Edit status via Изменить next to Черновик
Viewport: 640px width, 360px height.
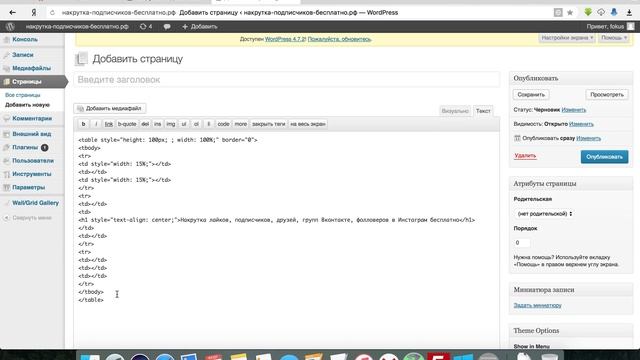[573, 110]
